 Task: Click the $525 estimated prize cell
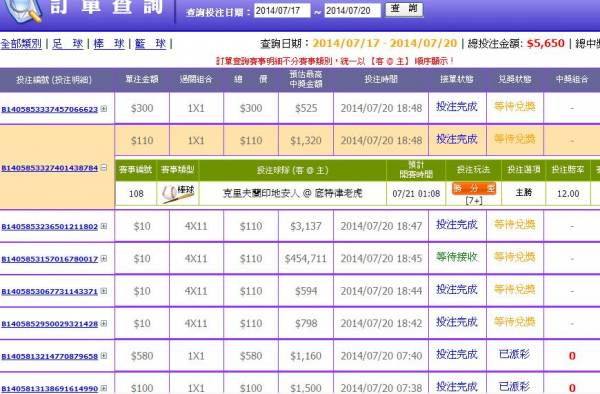point(306,108)
